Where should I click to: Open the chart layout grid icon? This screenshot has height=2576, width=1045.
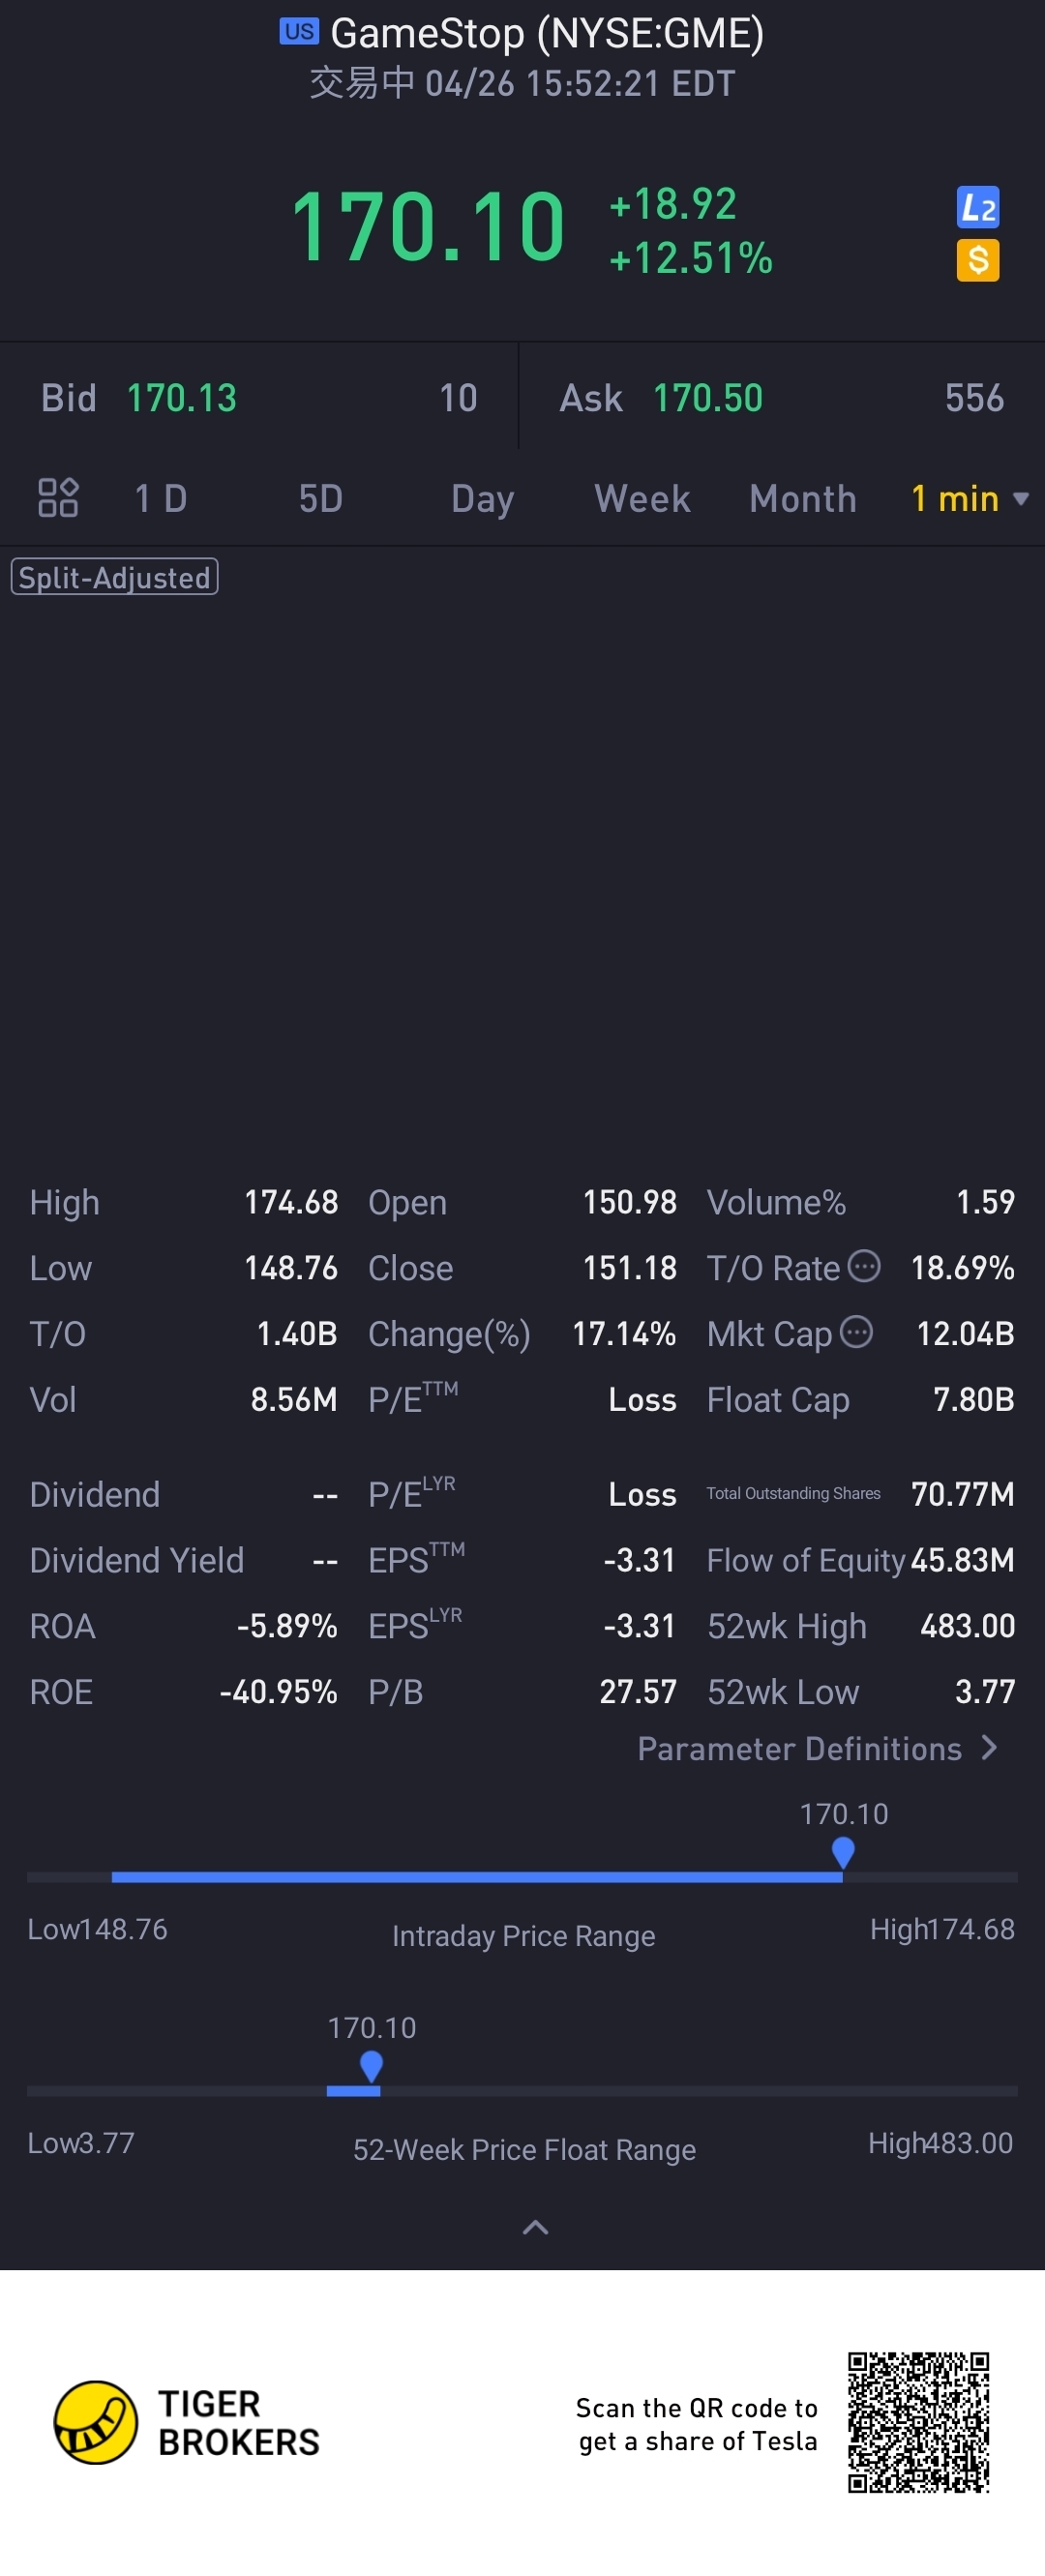[58, 497]
